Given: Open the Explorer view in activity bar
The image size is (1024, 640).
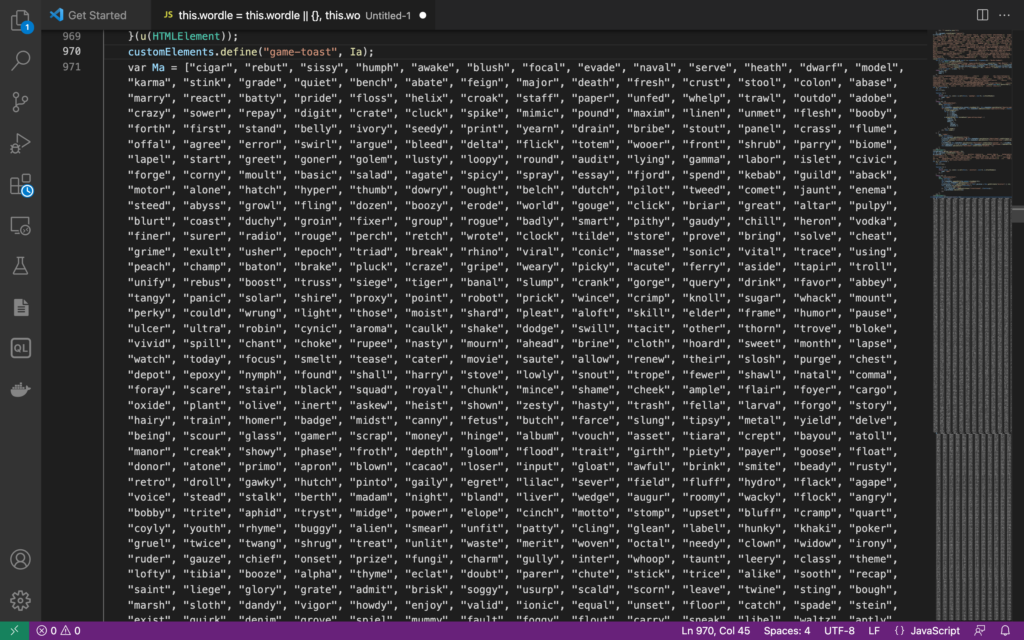Looking at the screenshot, I should pyautogui.click(x=20, y=18).
